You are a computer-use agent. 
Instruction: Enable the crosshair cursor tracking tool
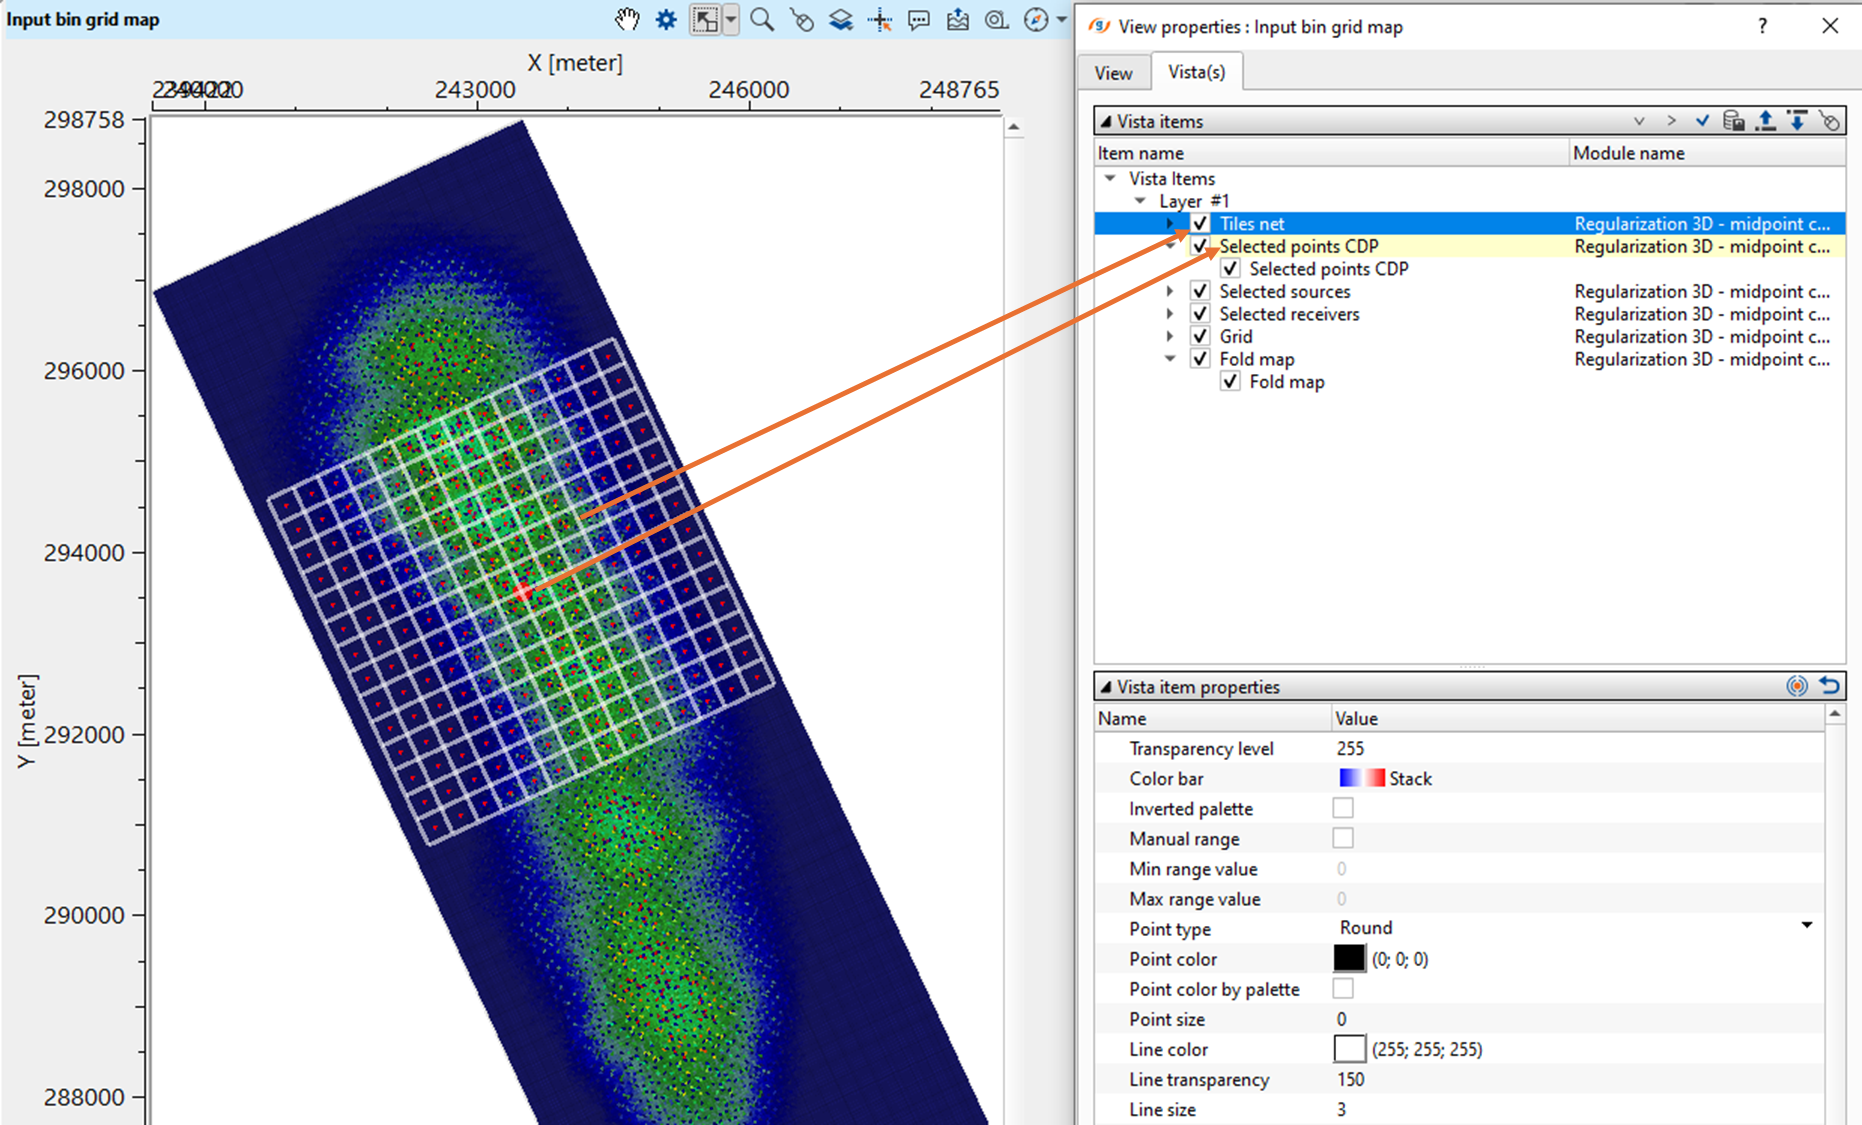(880, 19)
